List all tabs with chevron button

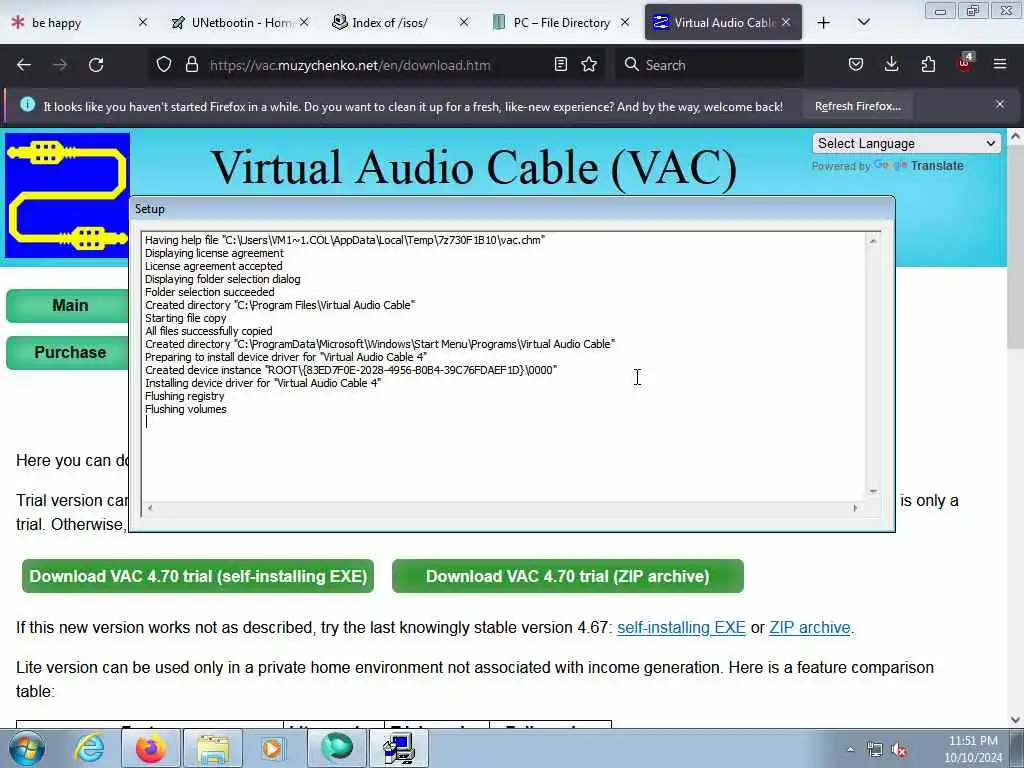863,23
